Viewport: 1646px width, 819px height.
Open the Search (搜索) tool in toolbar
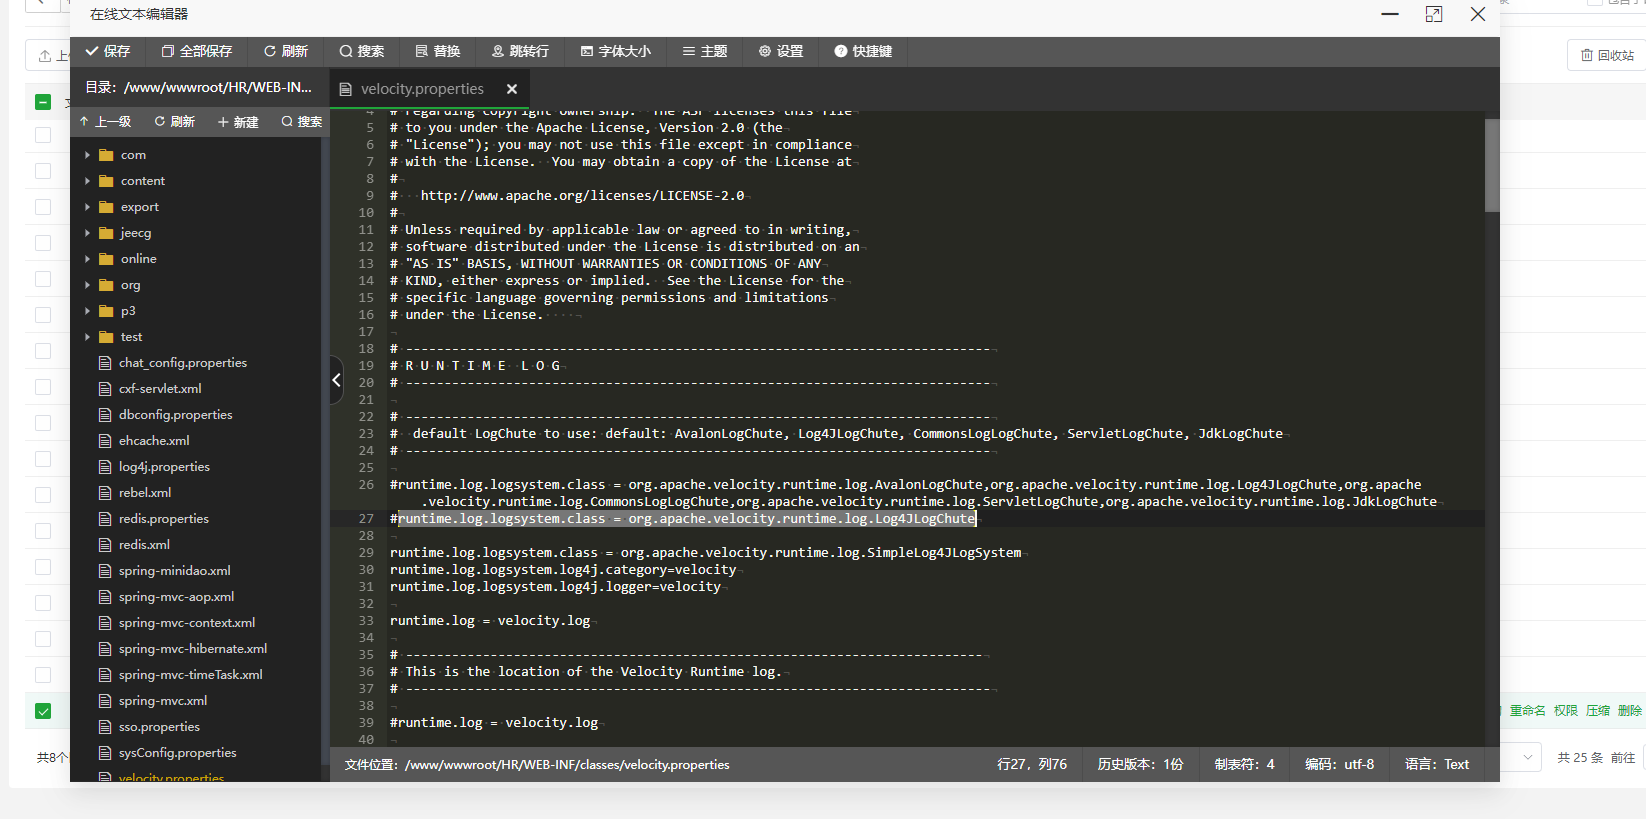coord(362,51)
